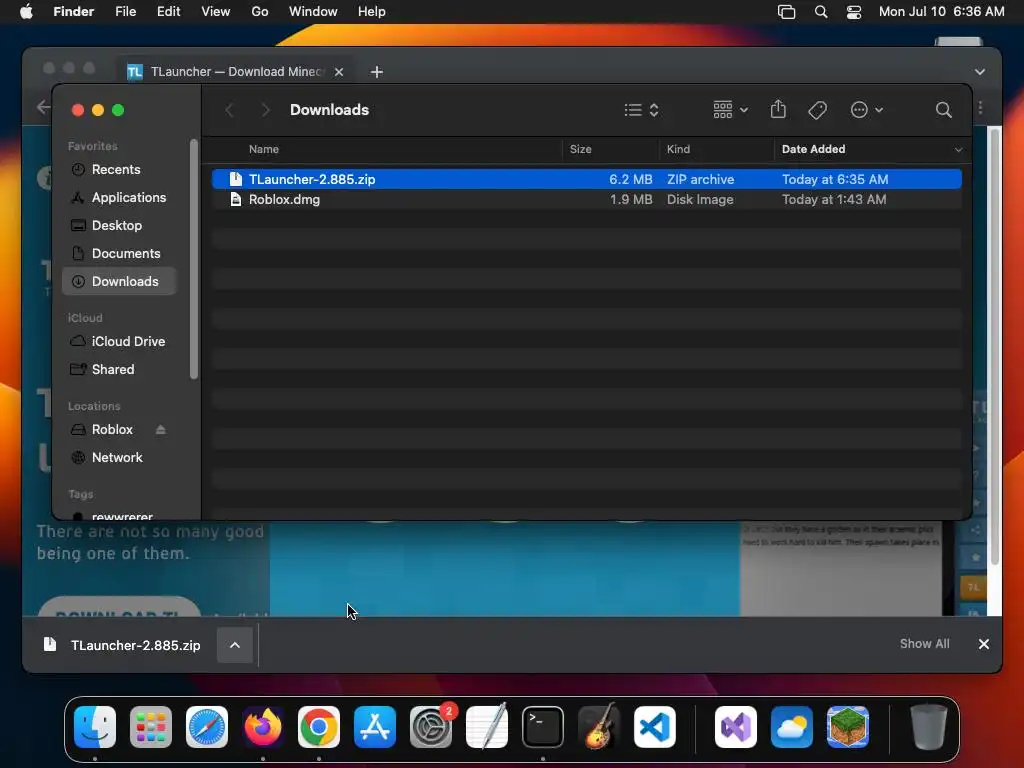Open the File menu
Image resolution: width=1024 pixels, height=768 pixels.
pos(125,12)
